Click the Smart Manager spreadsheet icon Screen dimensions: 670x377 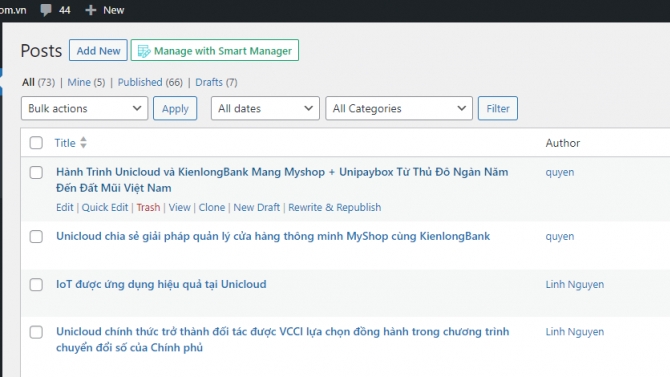click(144, 51)
